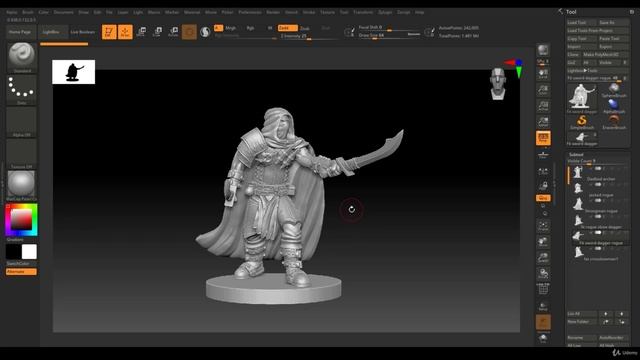
Task: Open the Dots stroke selector
Action: 21,90
